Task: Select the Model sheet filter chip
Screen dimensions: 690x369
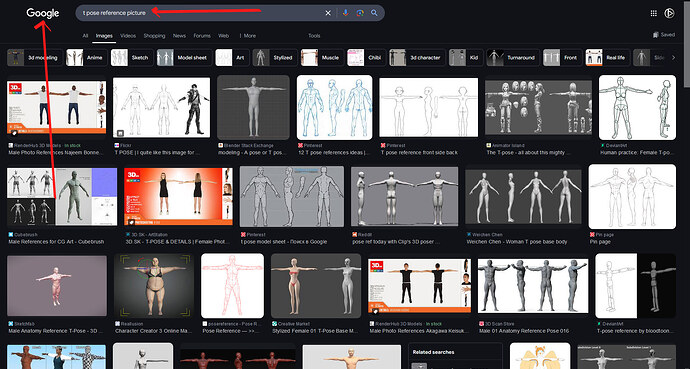Action: tap(184, 58)
